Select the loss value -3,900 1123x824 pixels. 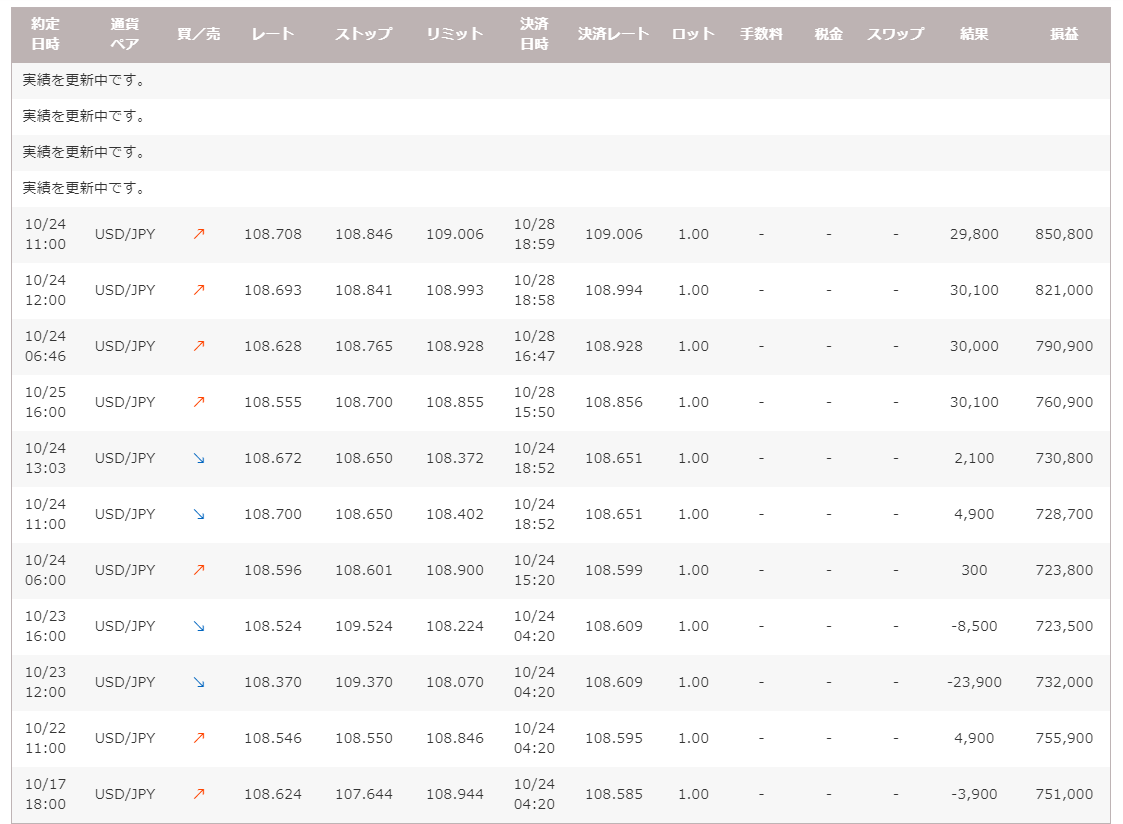(x=974, y=794)
